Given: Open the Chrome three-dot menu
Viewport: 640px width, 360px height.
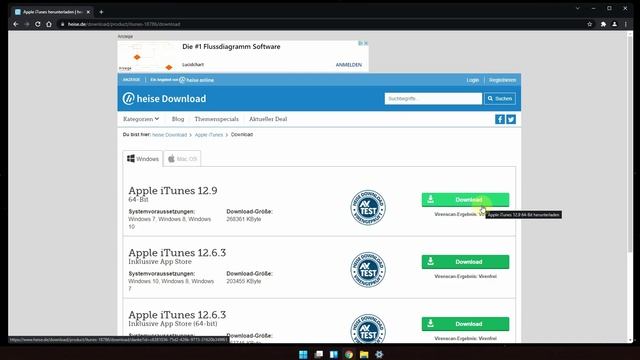Looking at the screenshot, I should coord(625,24).
